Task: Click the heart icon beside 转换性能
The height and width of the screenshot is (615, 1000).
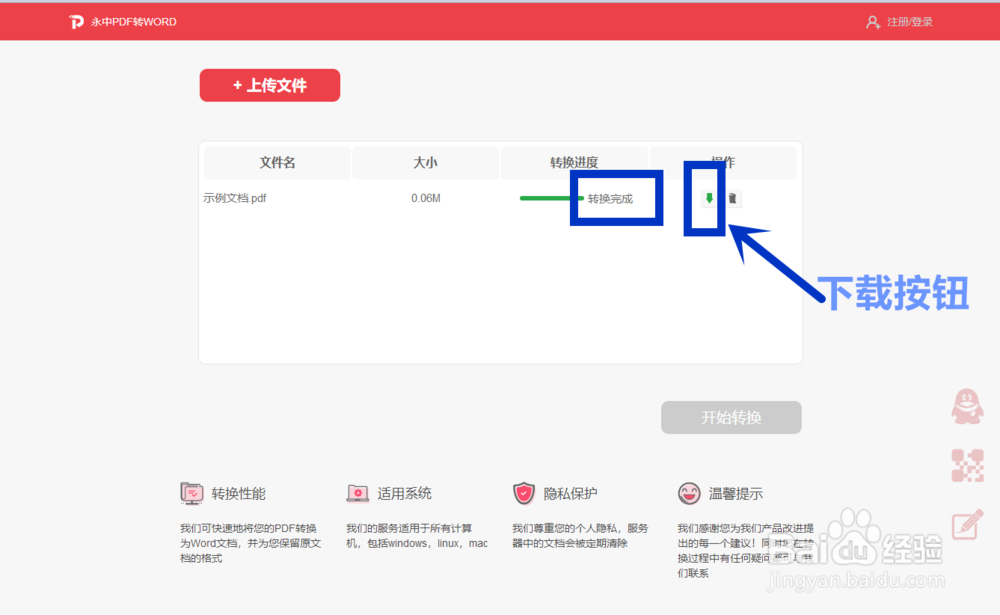Action: click(x=193, y=492)
